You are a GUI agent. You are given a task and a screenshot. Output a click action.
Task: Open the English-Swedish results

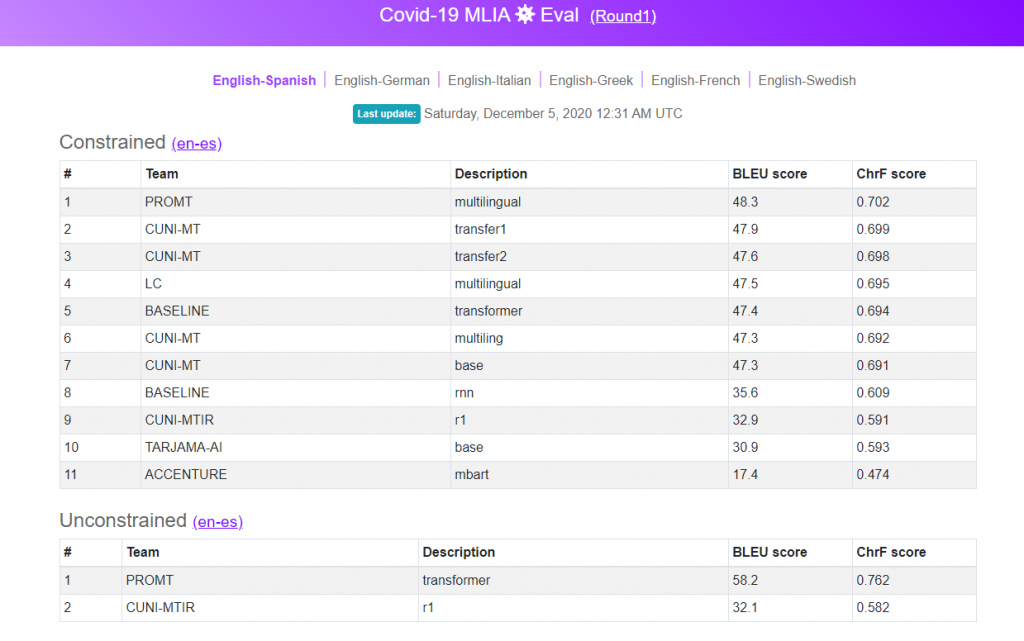pyautogui.click(x=806, y=80)
